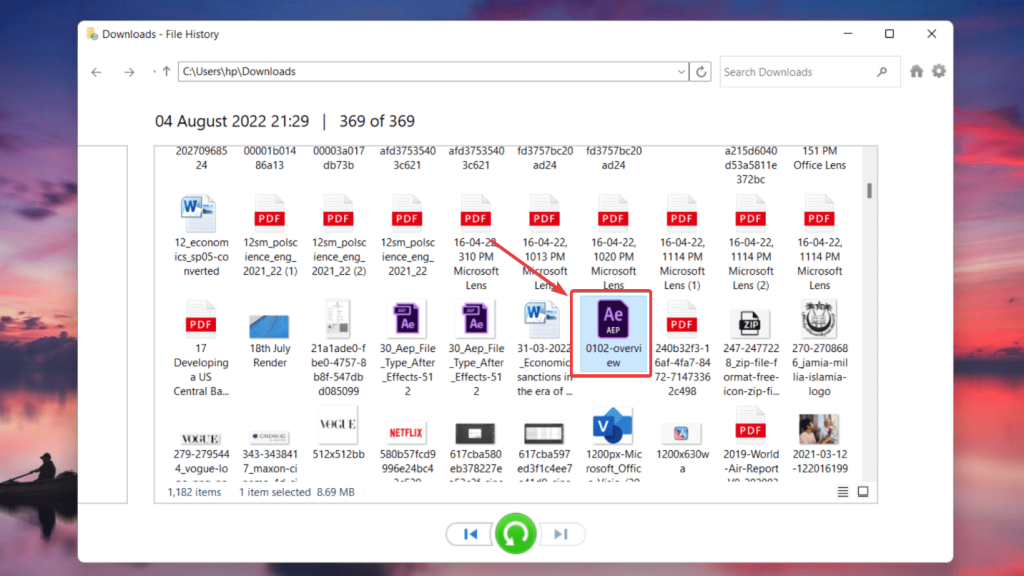Viewport: 1024px width, 576px height.
Task: Open File History settings via the gear icon
Action: [x=938, y=71]
